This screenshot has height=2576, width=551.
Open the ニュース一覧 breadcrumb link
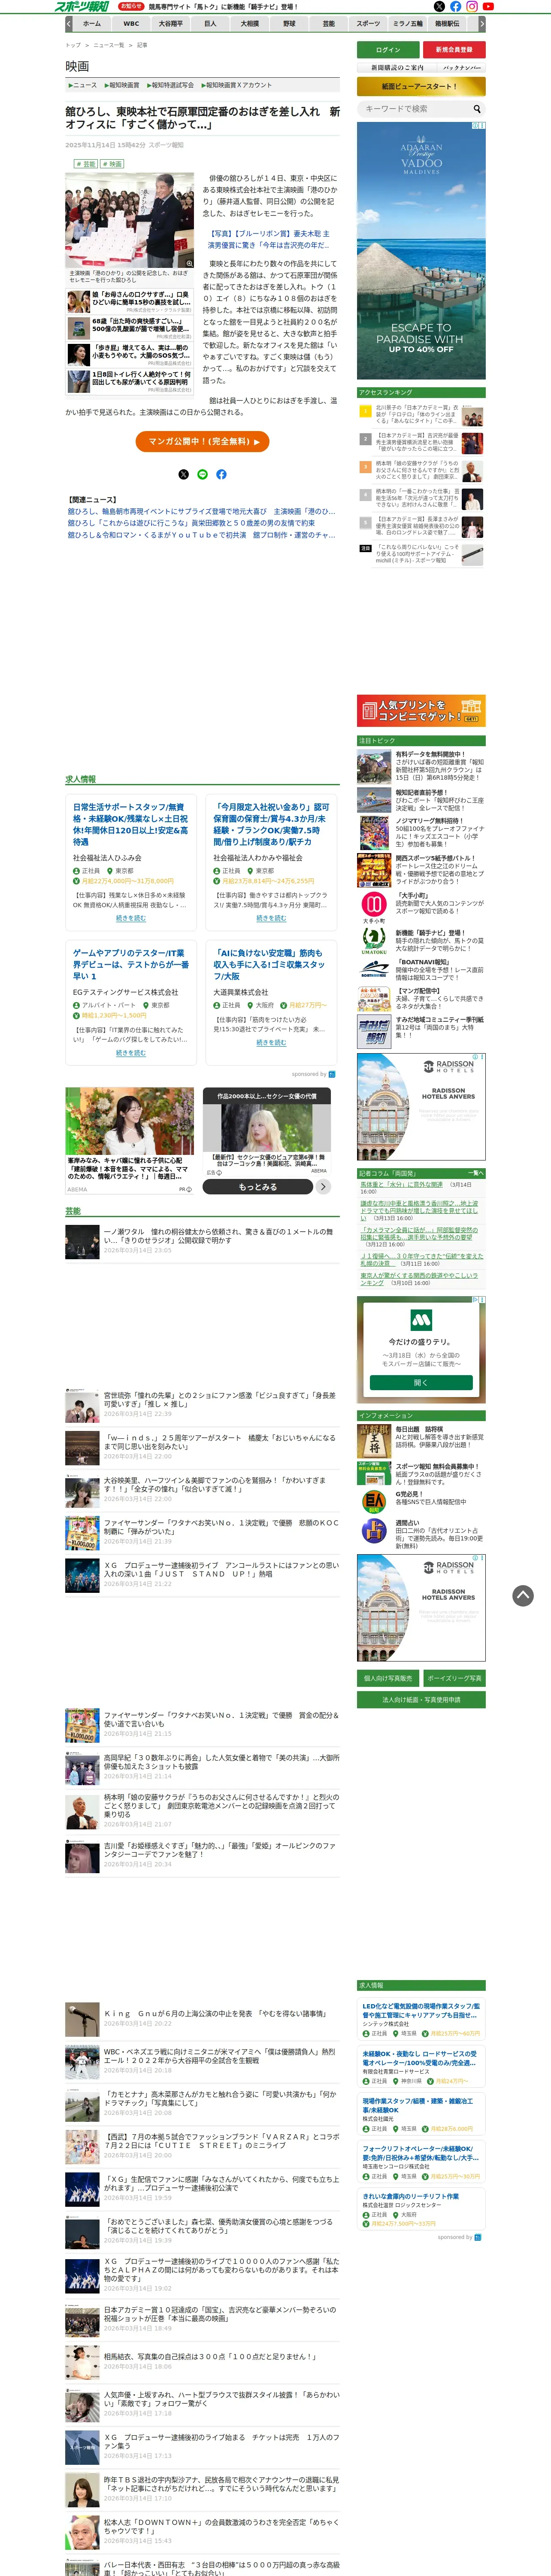(109, 45)
